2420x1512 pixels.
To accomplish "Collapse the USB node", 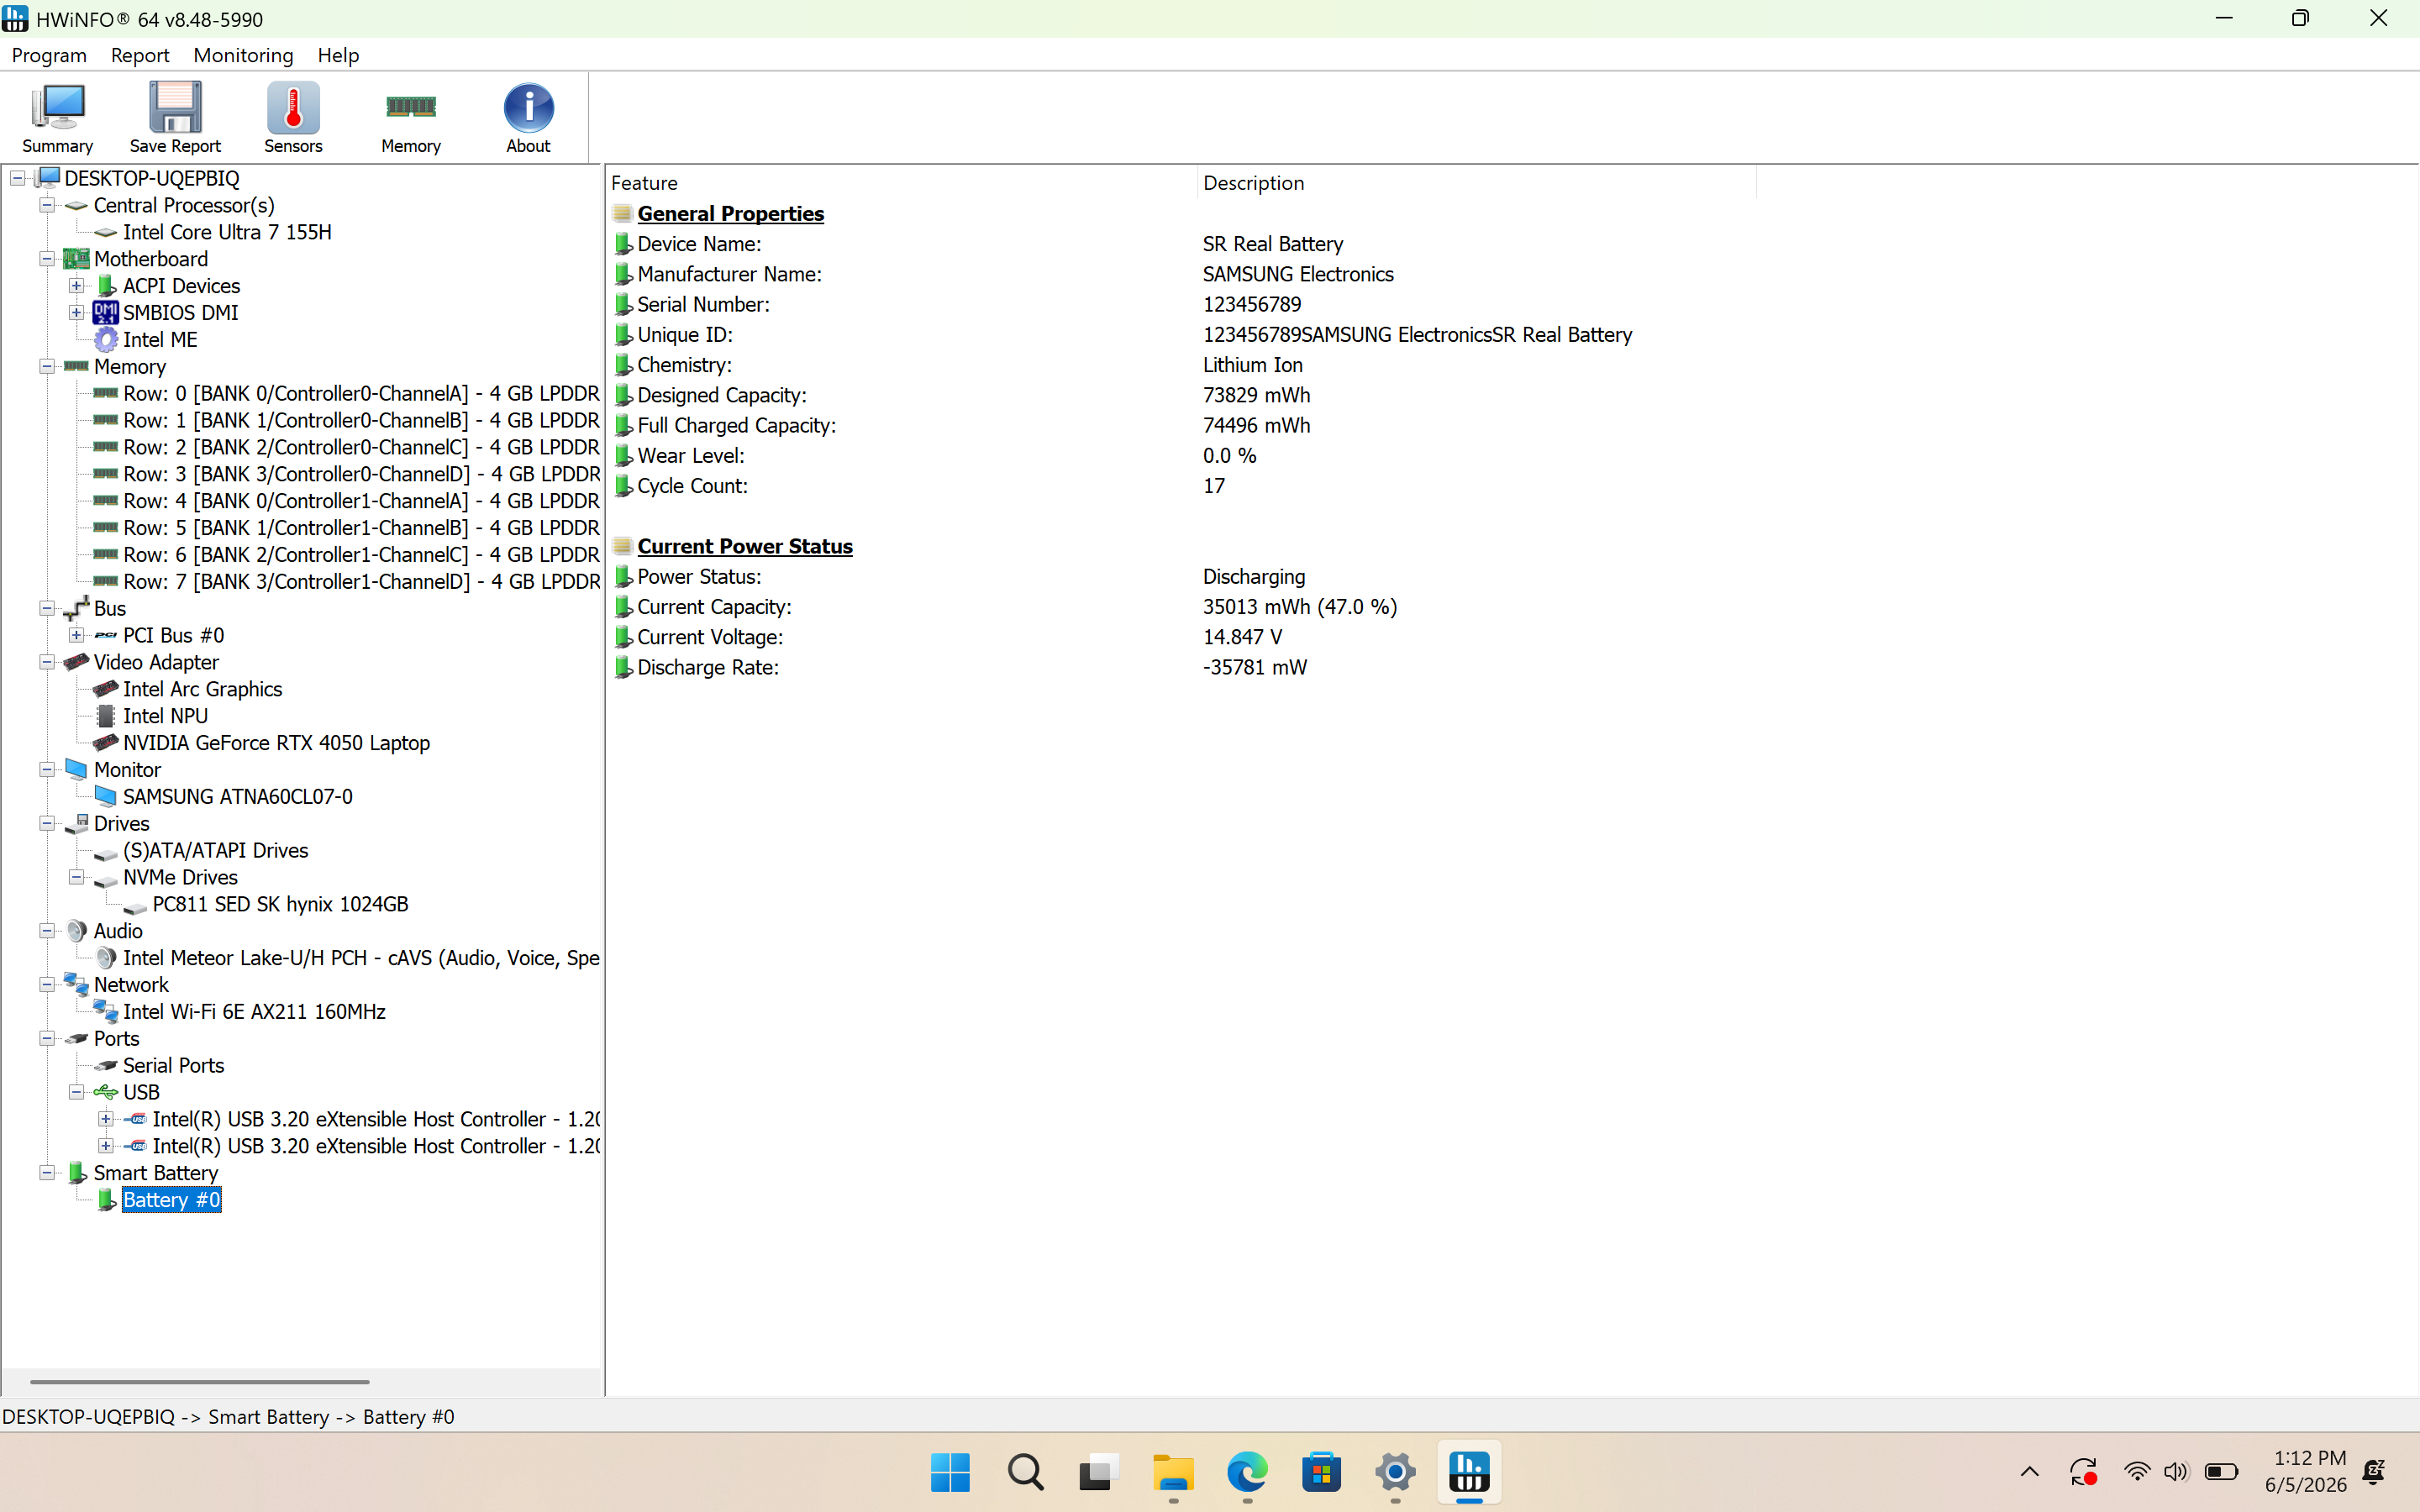I will pyautogui.click(x=76, y=1092).
